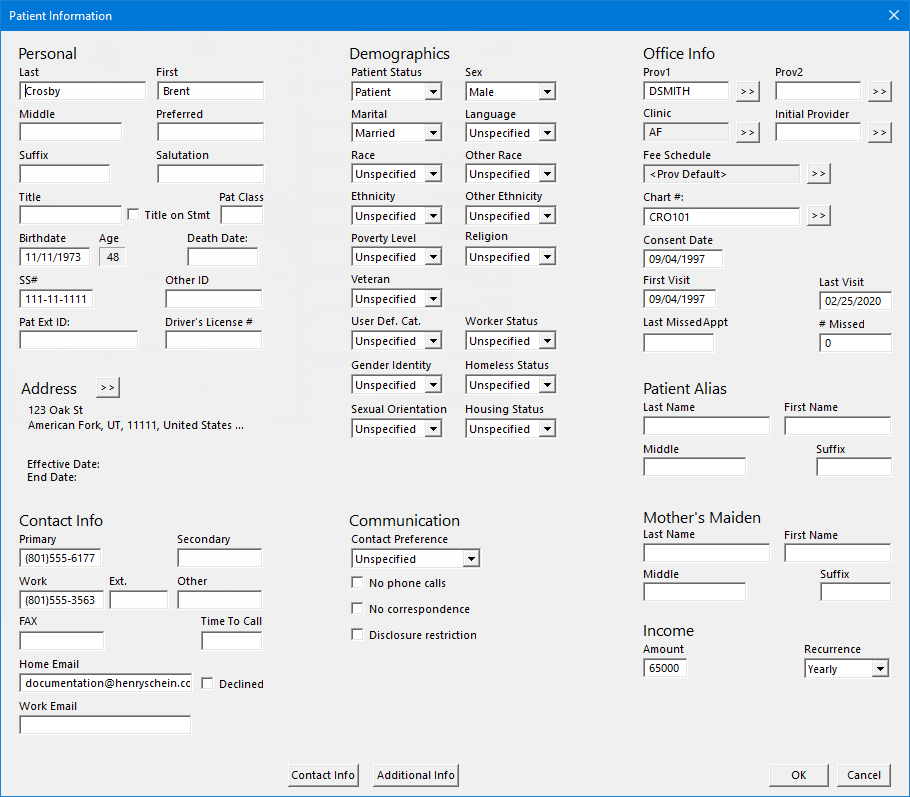Viewport: 910px width, 797px height.
Task: Click into the Home Email field
Action: click(105, 683)
